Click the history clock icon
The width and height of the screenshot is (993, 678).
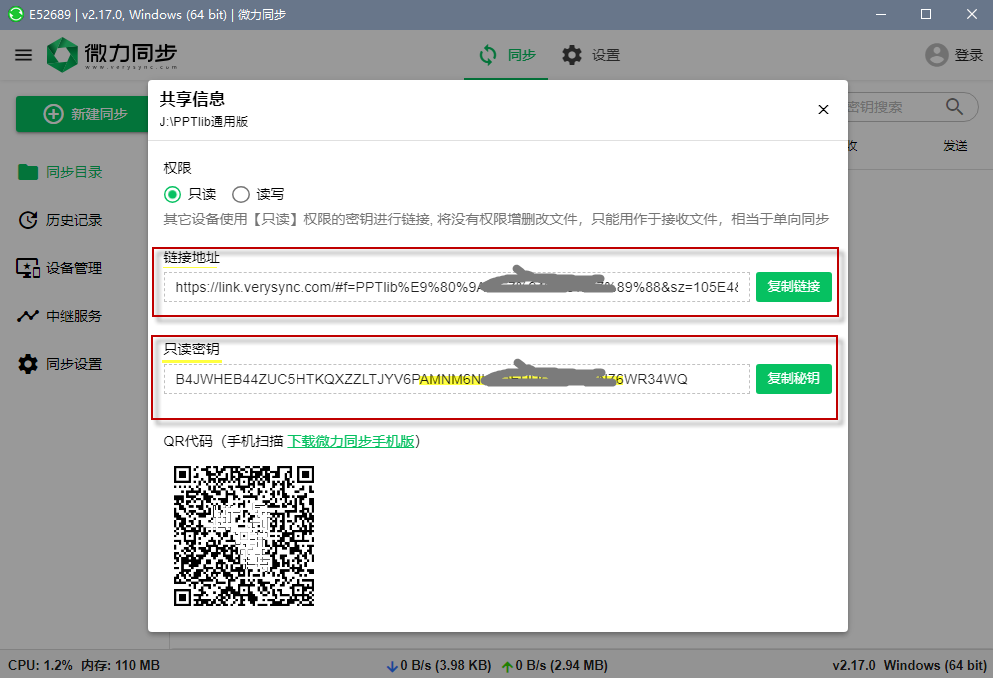click(28, 220)
